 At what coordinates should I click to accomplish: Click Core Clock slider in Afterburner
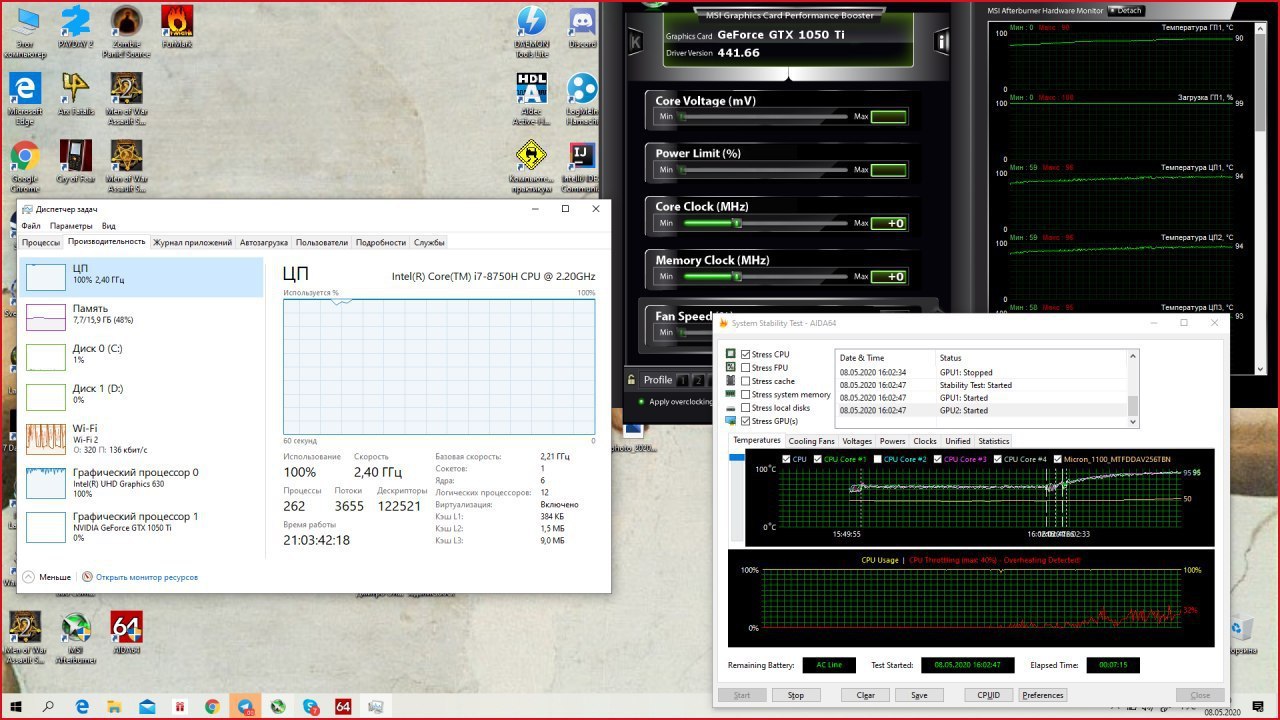(x=764, y=223)
